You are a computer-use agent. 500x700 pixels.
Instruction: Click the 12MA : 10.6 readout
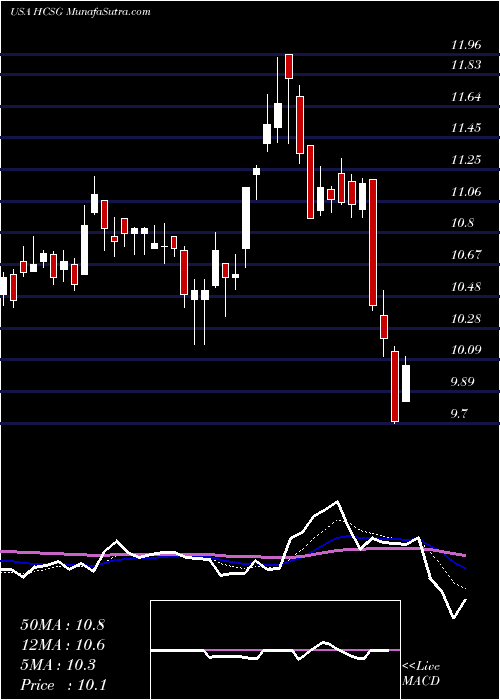click(x=62, y=645)
